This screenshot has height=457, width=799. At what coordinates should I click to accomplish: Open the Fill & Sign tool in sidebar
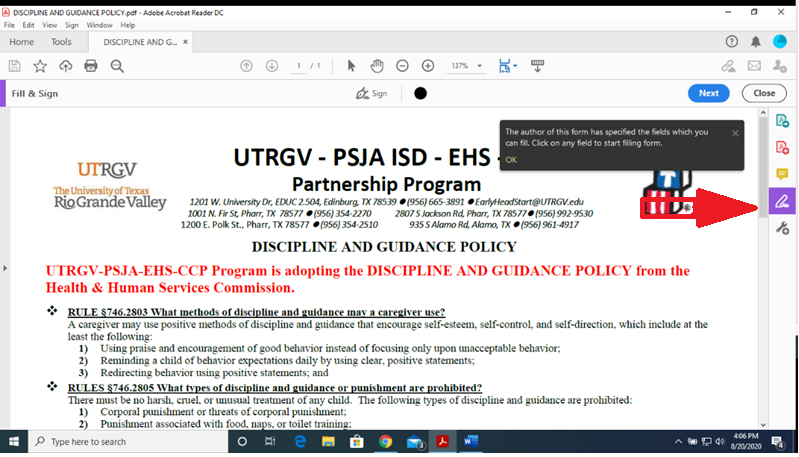click(x=782, y=202)
